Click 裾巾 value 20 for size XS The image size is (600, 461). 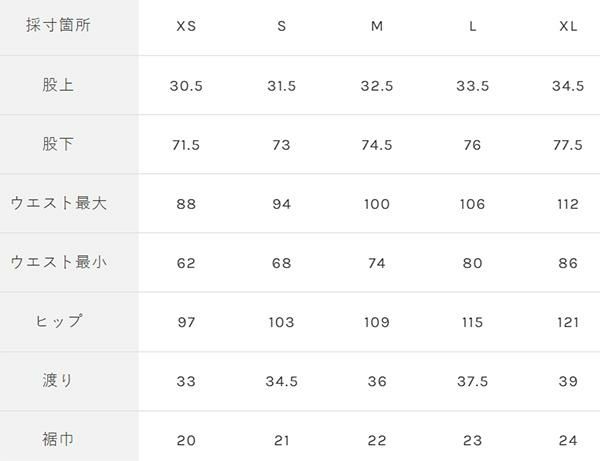185,438
